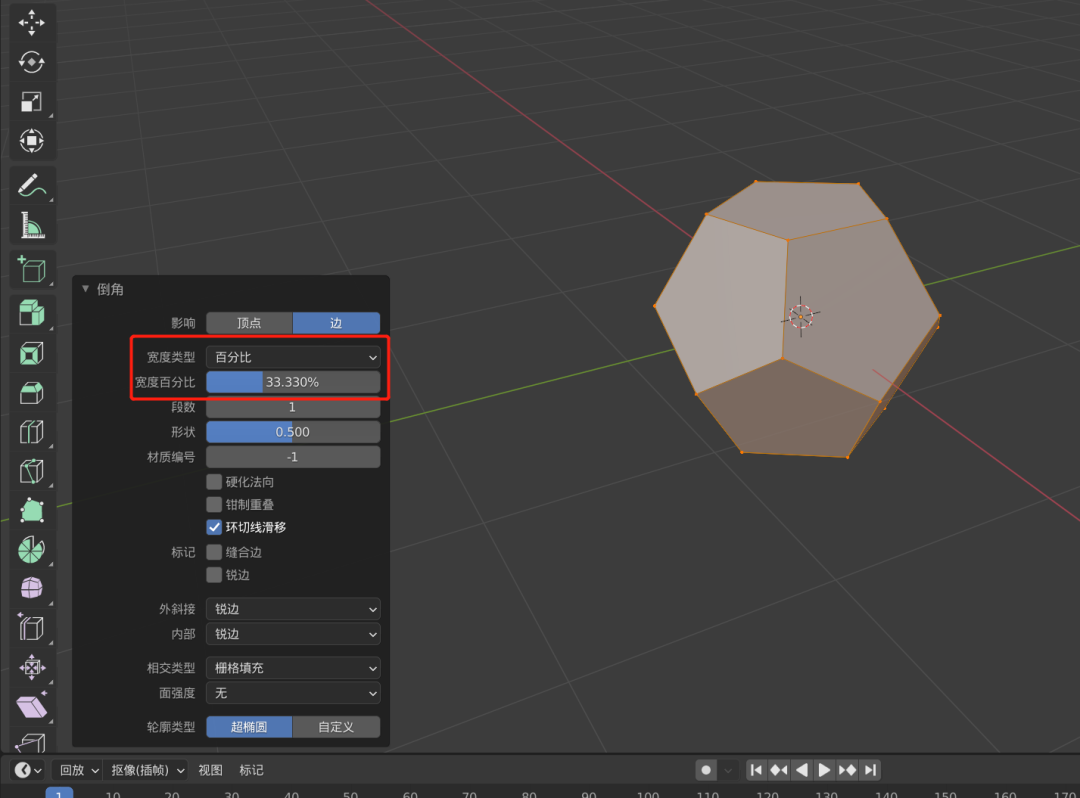Select the Poly Build tool
Screen dimensions: 1080x798
[31, 511]
